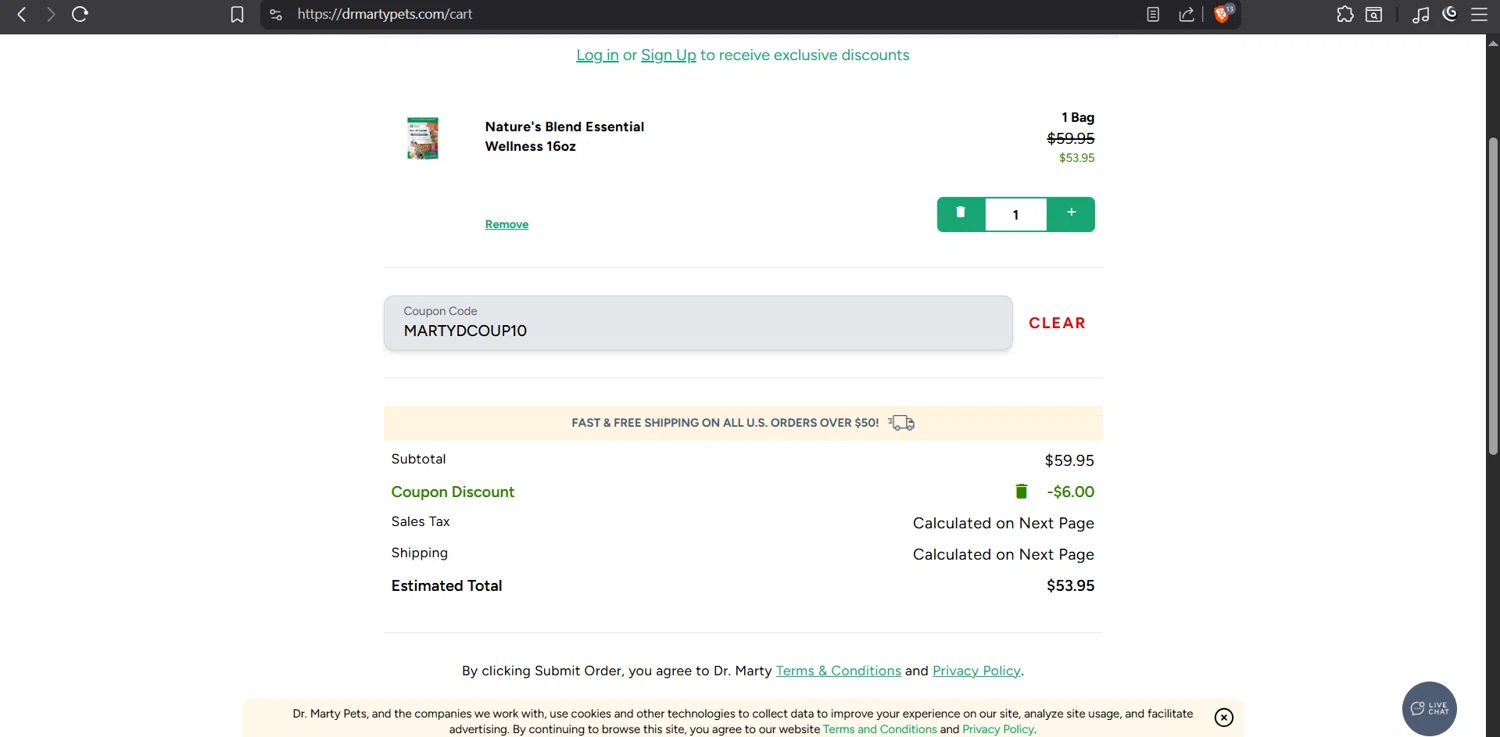Open the browser hamburger menu
The height and width of the screenshot is (737, 1500).
click(1479, 14)
